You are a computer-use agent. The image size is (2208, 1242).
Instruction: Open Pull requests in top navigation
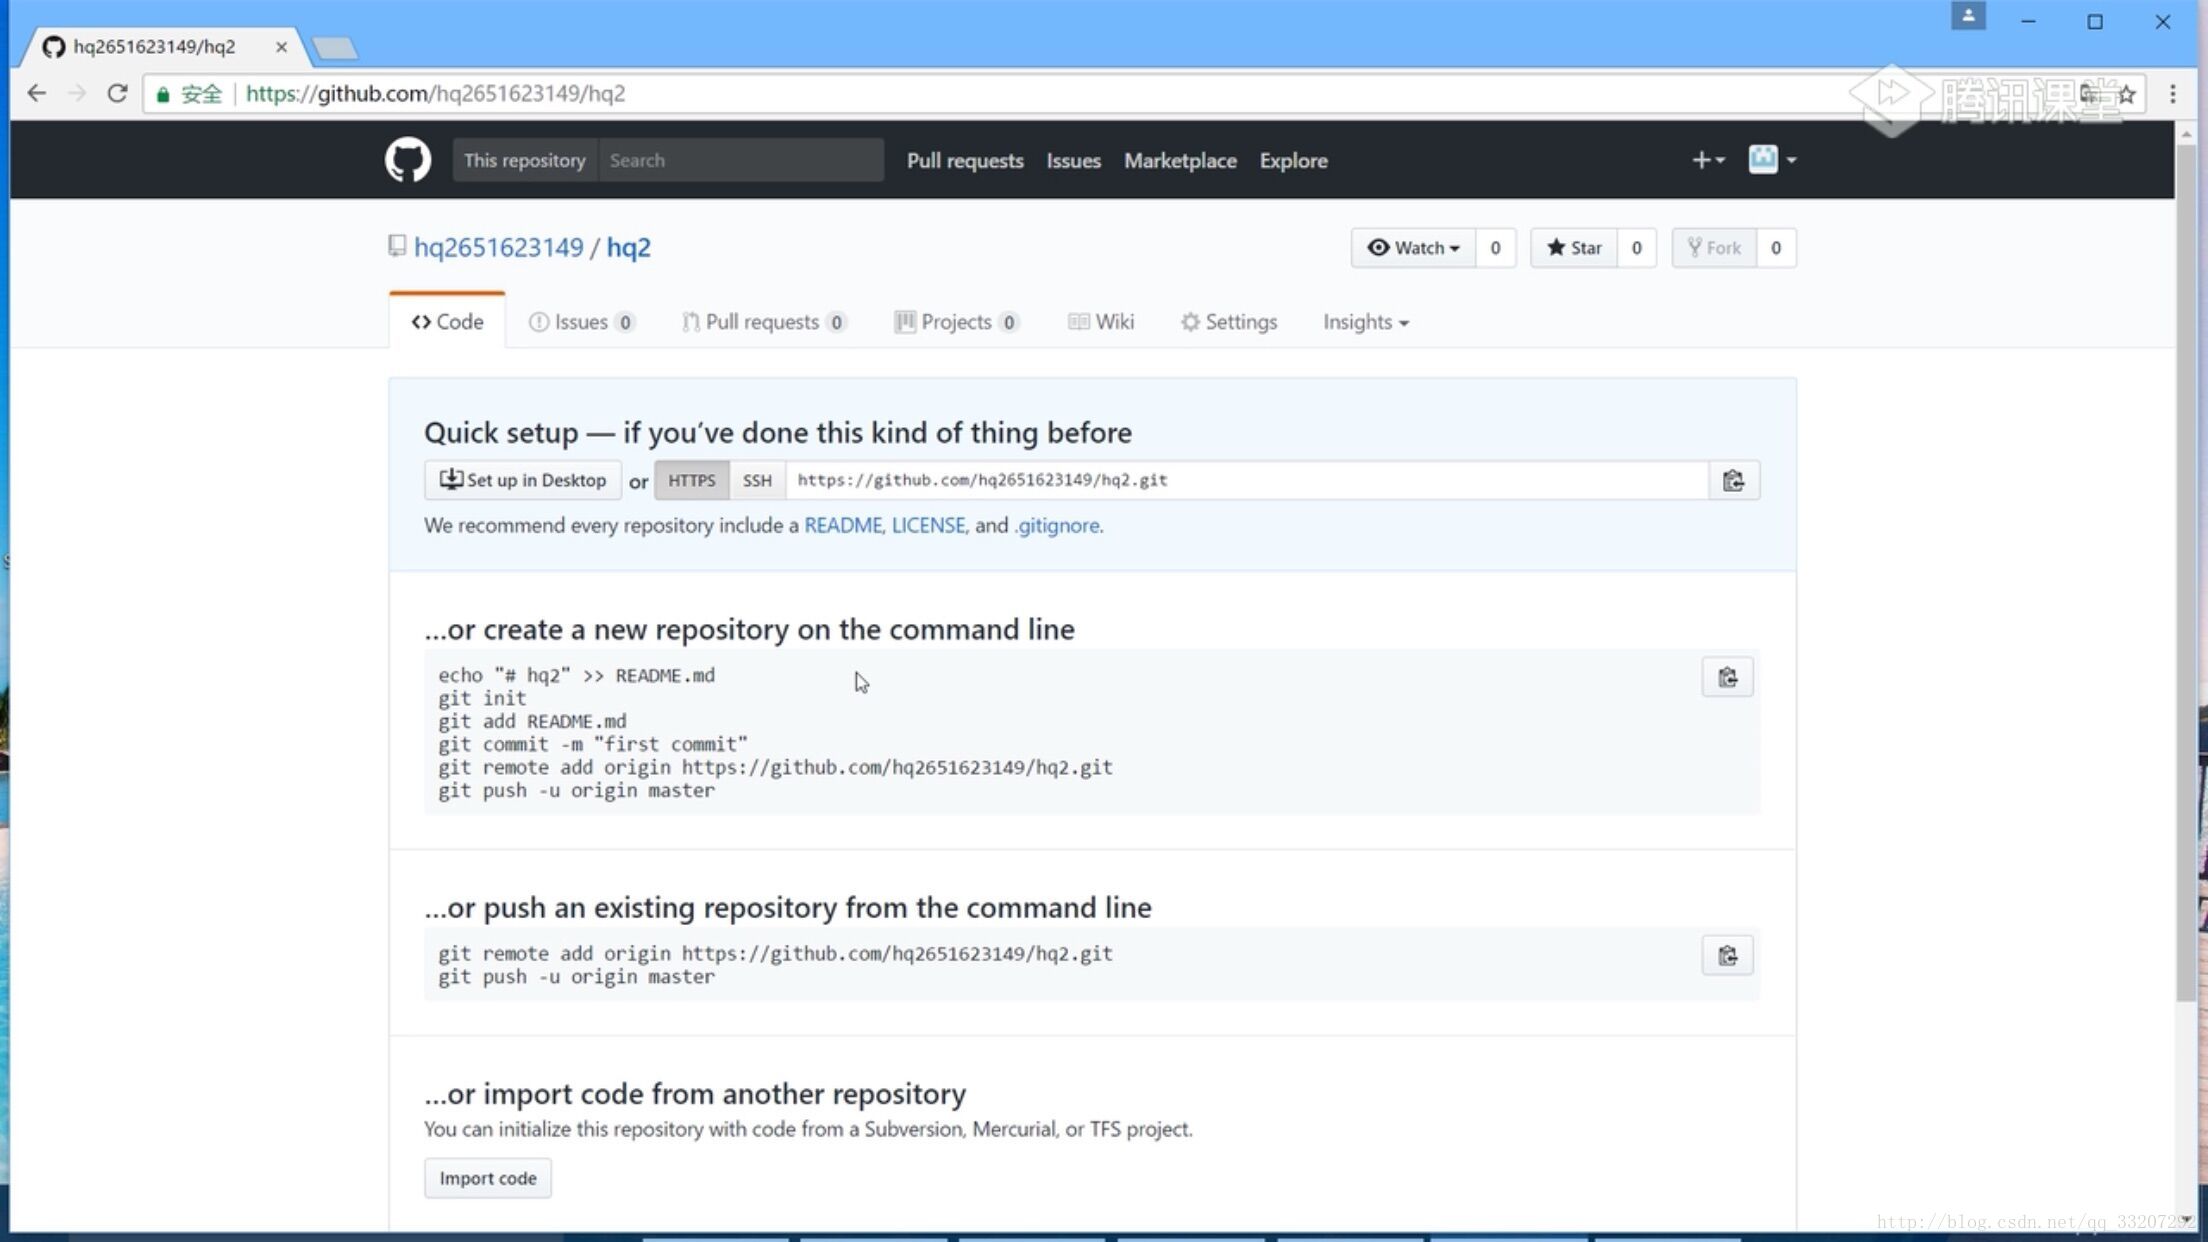(965, 161)
